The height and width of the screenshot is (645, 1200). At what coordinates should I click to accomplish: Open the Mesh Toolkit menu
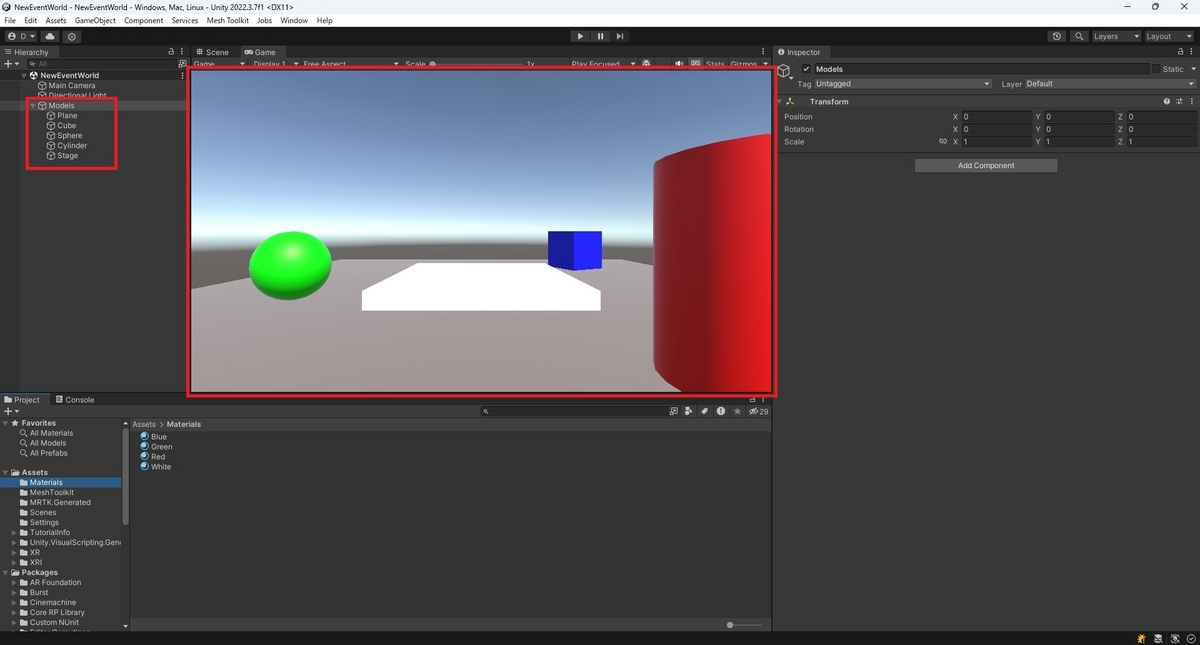pos(227,20)
